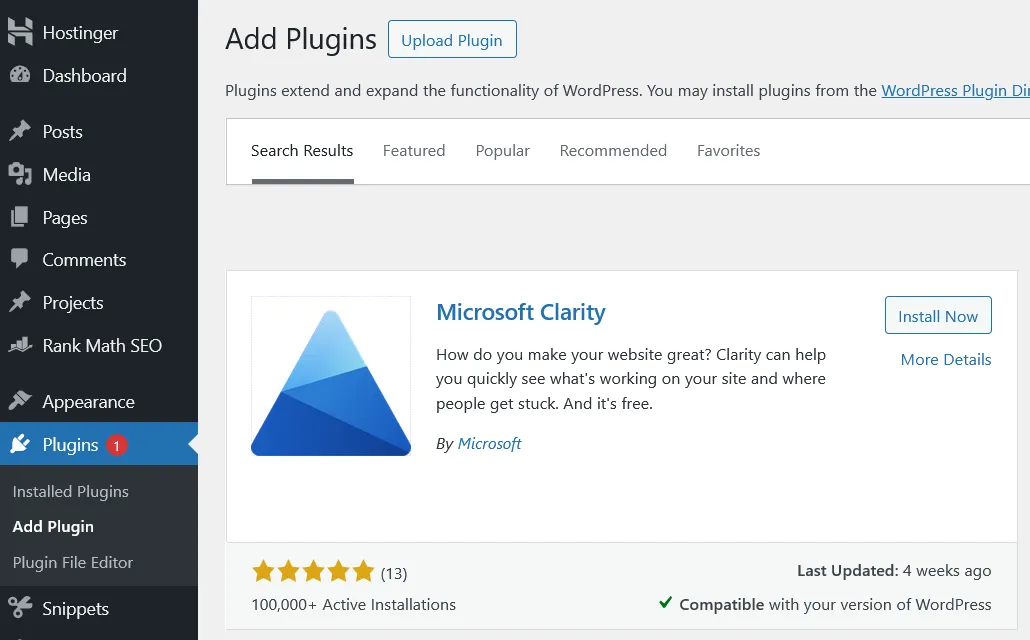Screen dimensions: 1030x640
Task: Switch to the Featured tab
Action: pyautogui.click(x=414, y=150)
